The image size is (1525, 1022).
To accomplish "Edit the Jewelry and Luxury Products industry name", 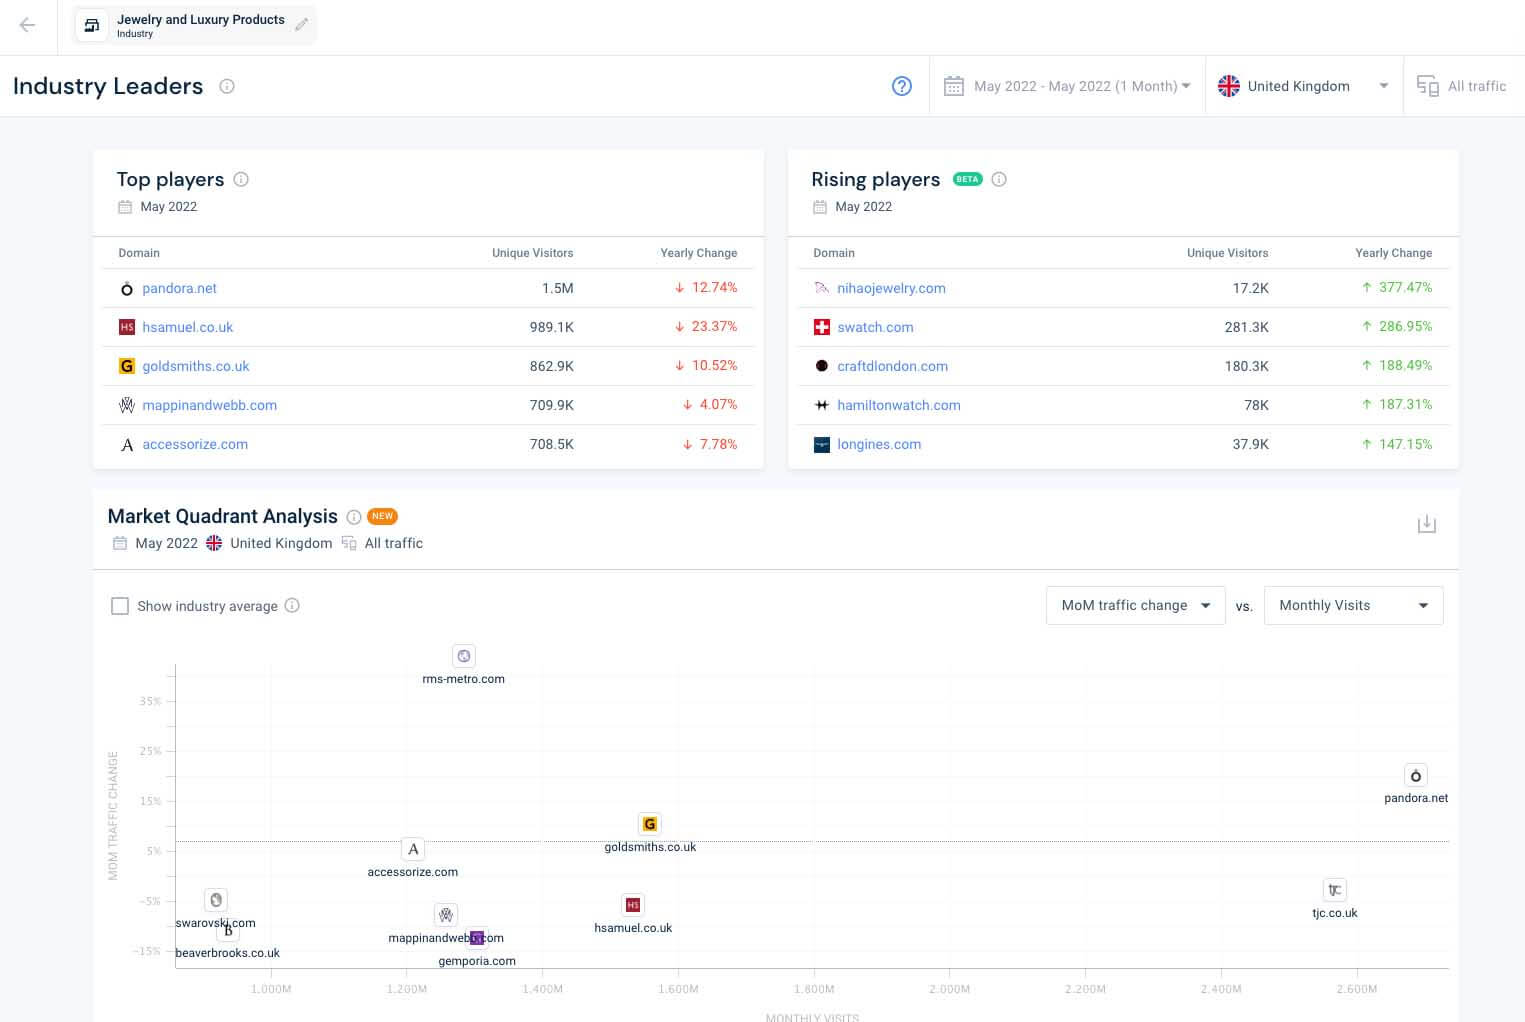I will pos(301,26).
